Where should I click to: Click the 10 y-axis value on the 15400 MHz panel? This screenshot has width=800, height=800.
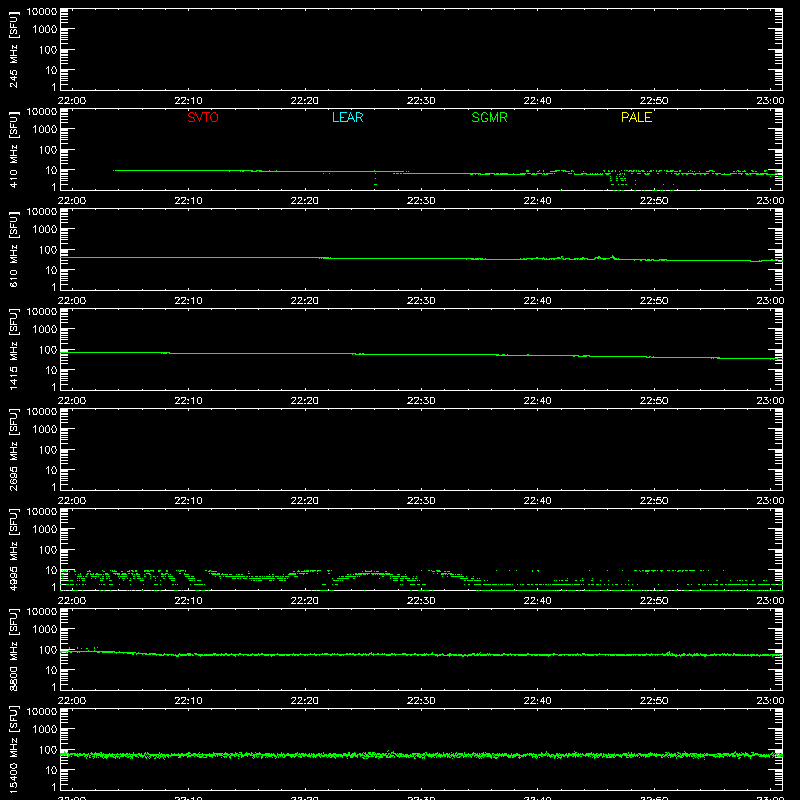click(x=51, y=770)
